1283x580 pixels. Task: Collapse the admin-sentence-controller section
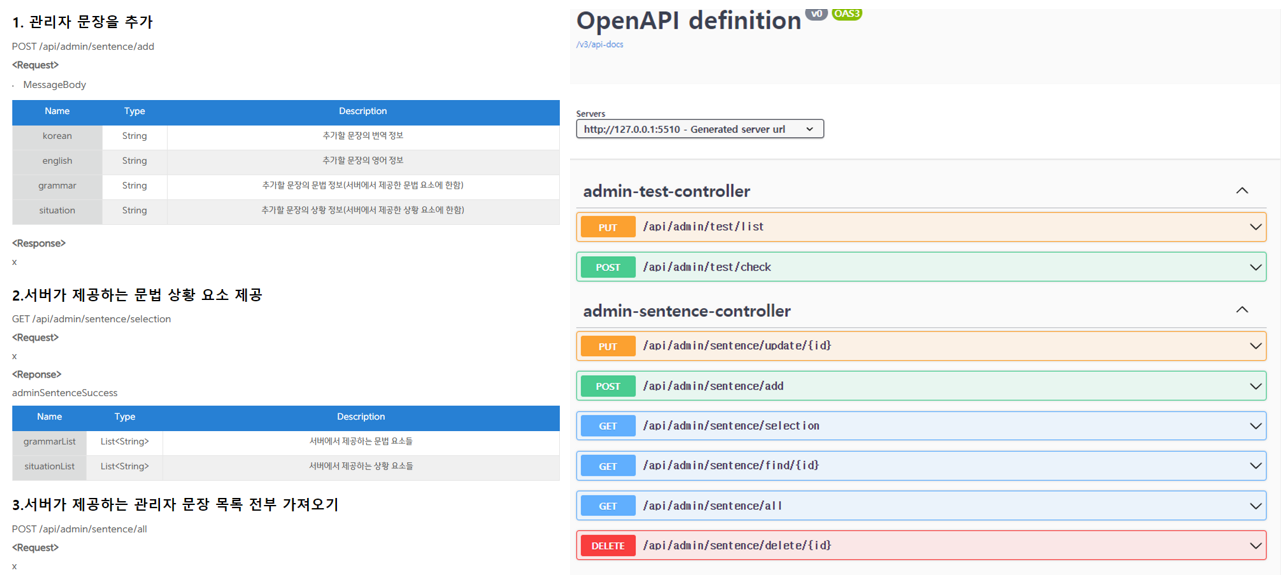[1242, 309]
